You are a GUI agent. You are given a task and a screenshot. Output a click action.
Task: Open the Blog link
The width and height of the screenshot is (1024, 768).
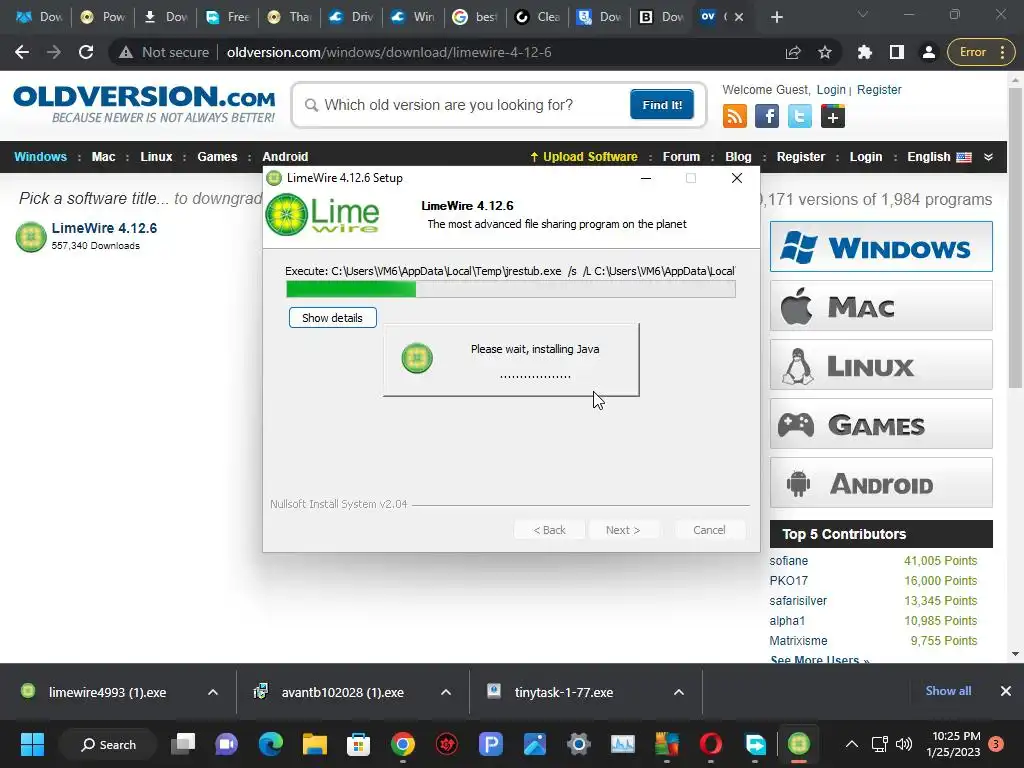(738, 157)
